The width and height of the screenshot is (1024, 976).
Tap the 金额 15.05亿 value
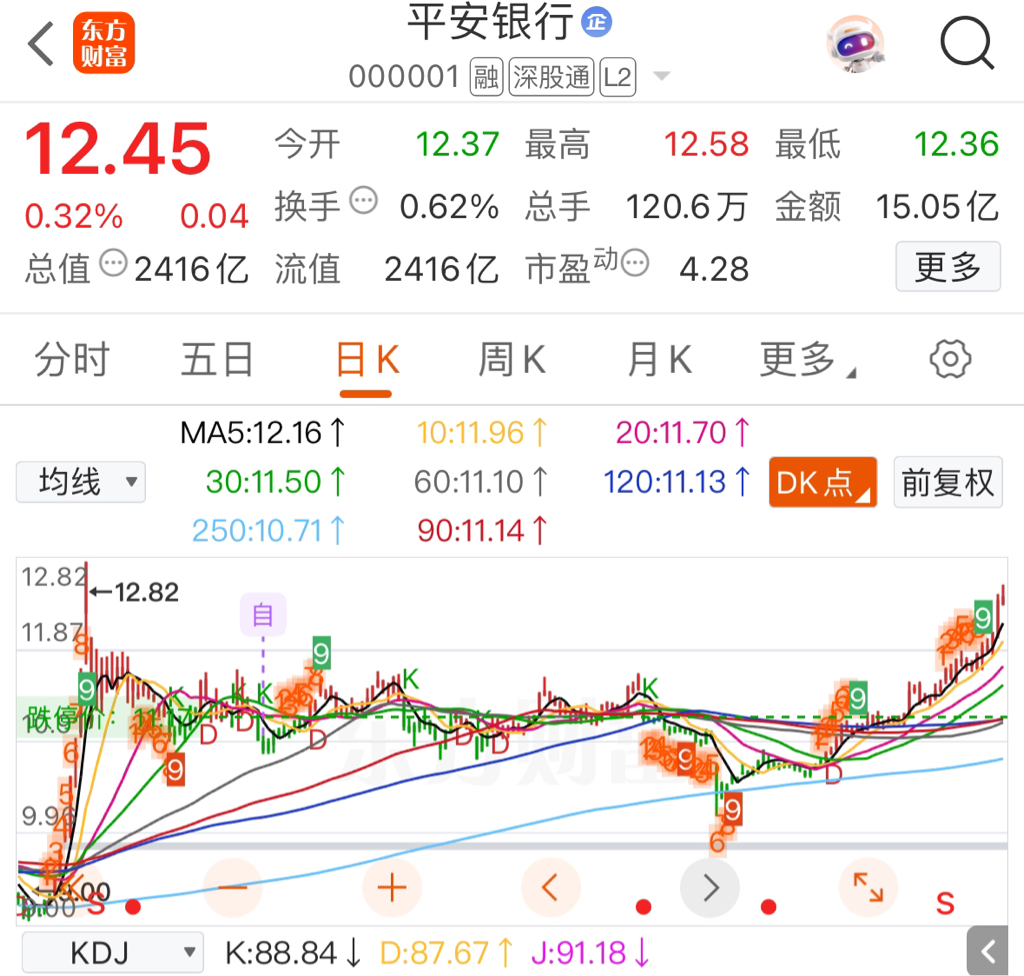(x=937, y=207)
